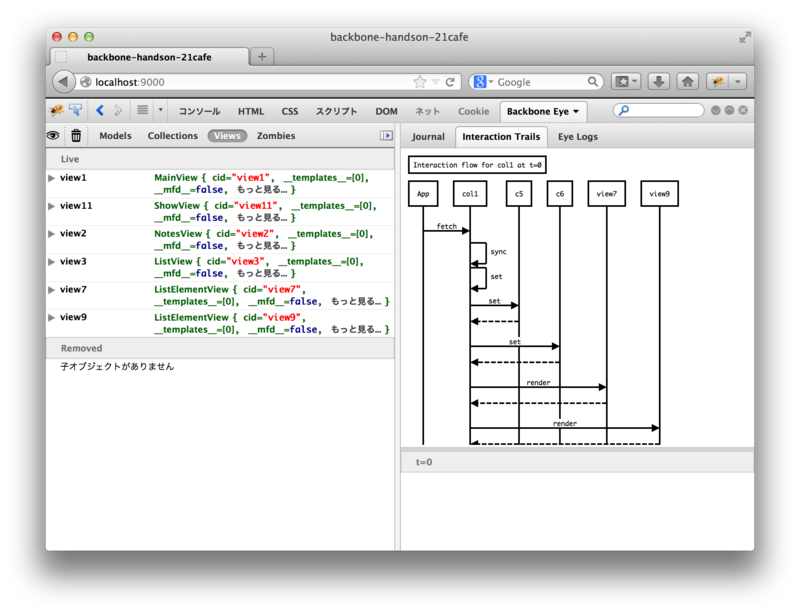
Task: Enter full screen with the corner arrows icon
Action: (x=745, y=37)
